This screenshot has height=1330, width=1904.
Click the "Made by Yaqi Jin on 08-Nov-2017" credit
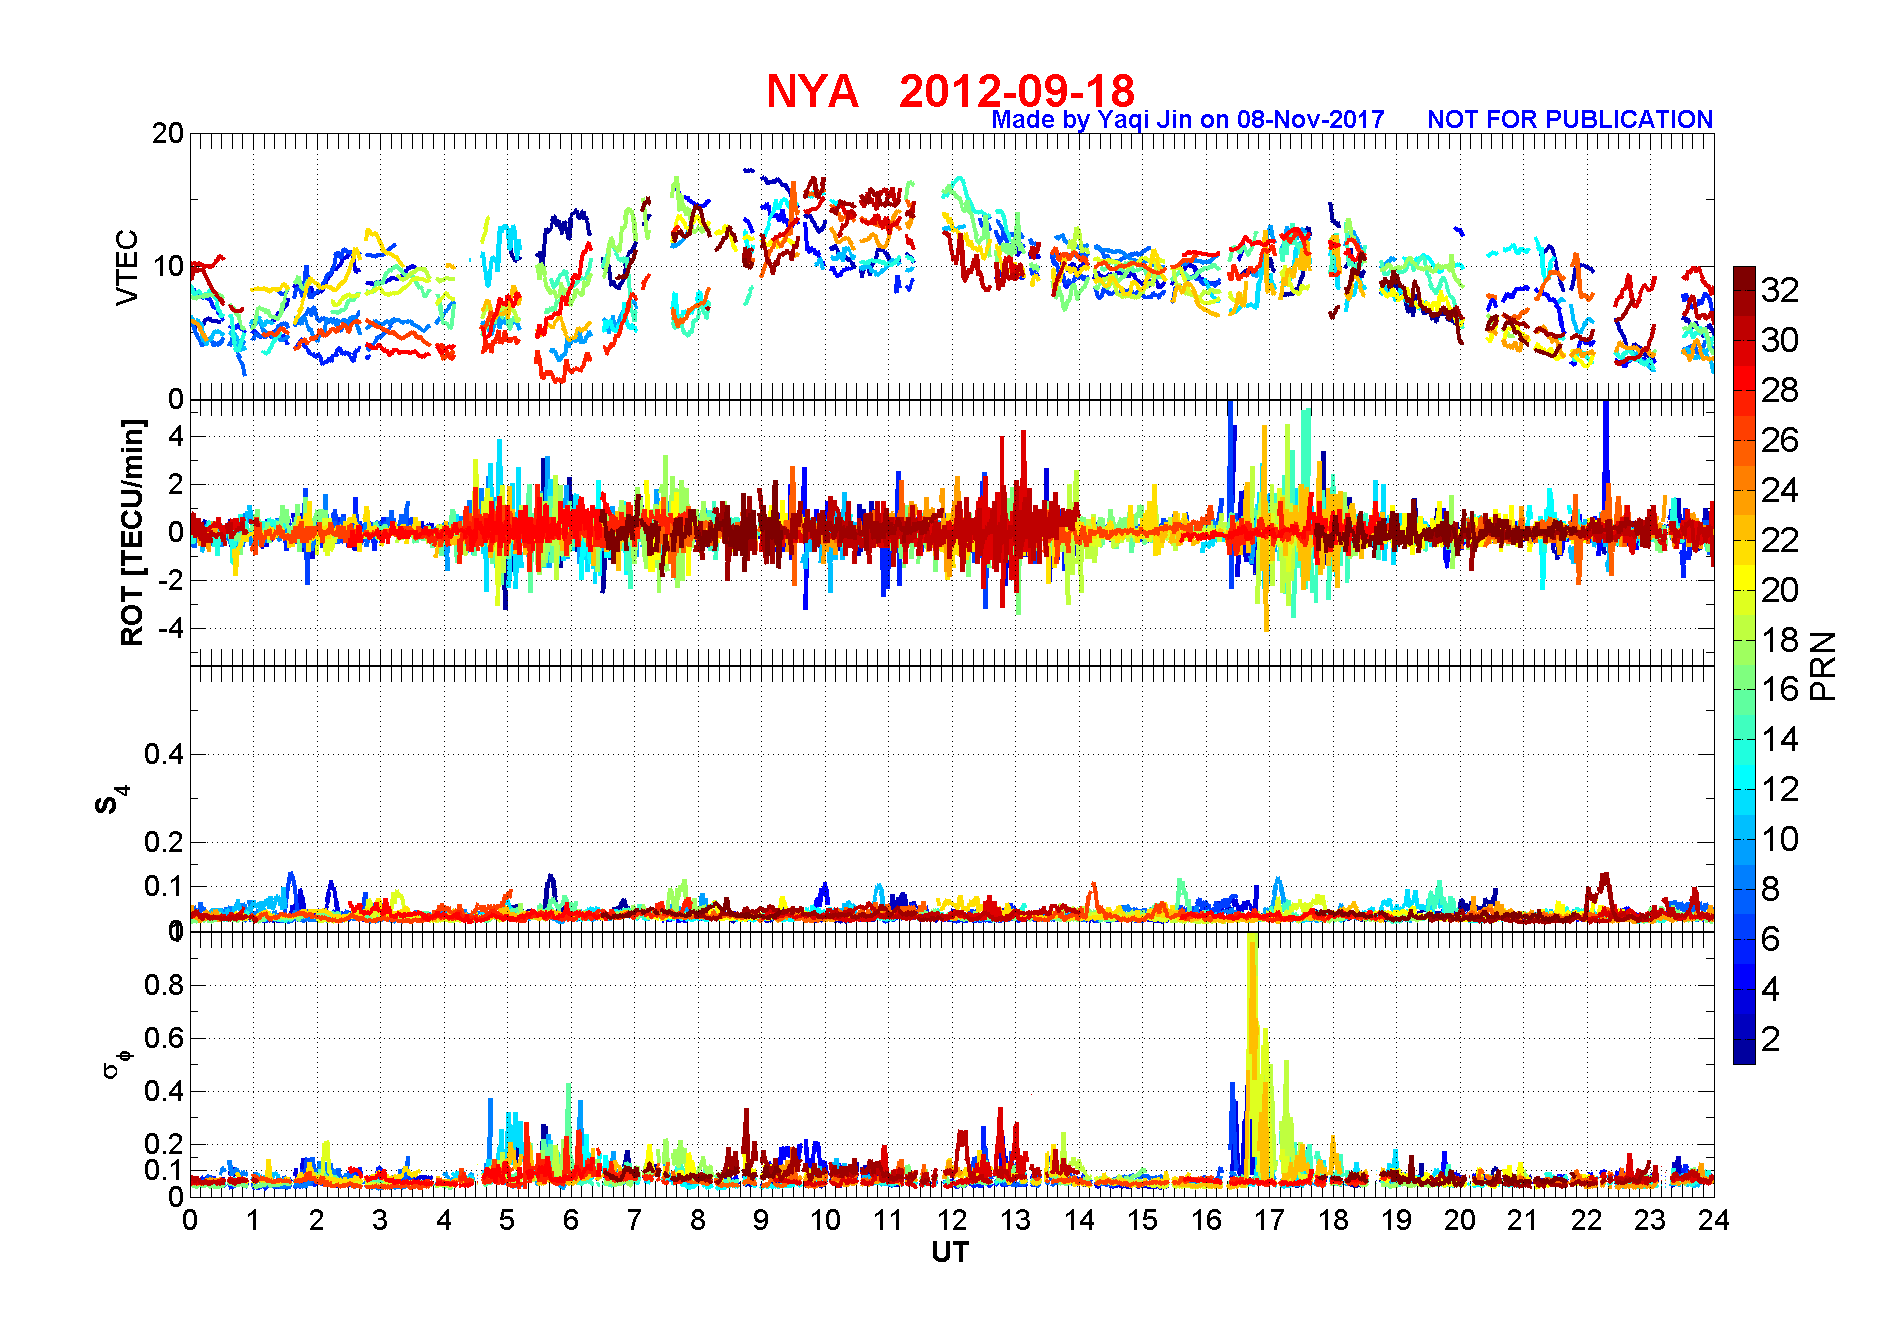[x=1188, y=120]
